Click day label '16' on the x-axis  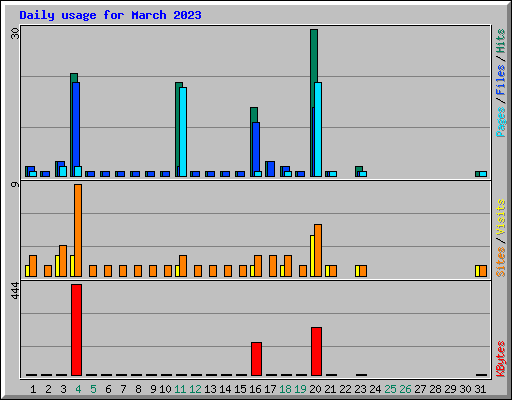coord(255,389)
